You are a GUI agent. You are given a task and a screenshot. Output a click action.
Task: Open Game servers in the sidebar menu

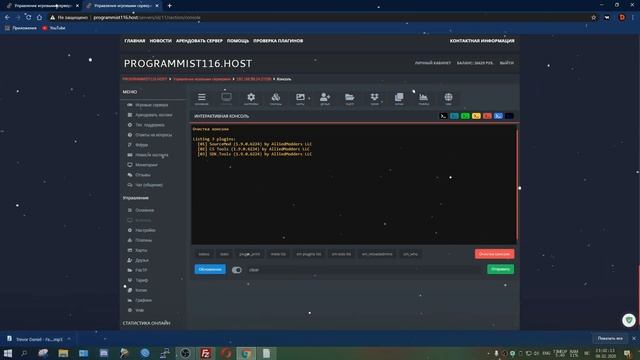click(x=151, y=105)
